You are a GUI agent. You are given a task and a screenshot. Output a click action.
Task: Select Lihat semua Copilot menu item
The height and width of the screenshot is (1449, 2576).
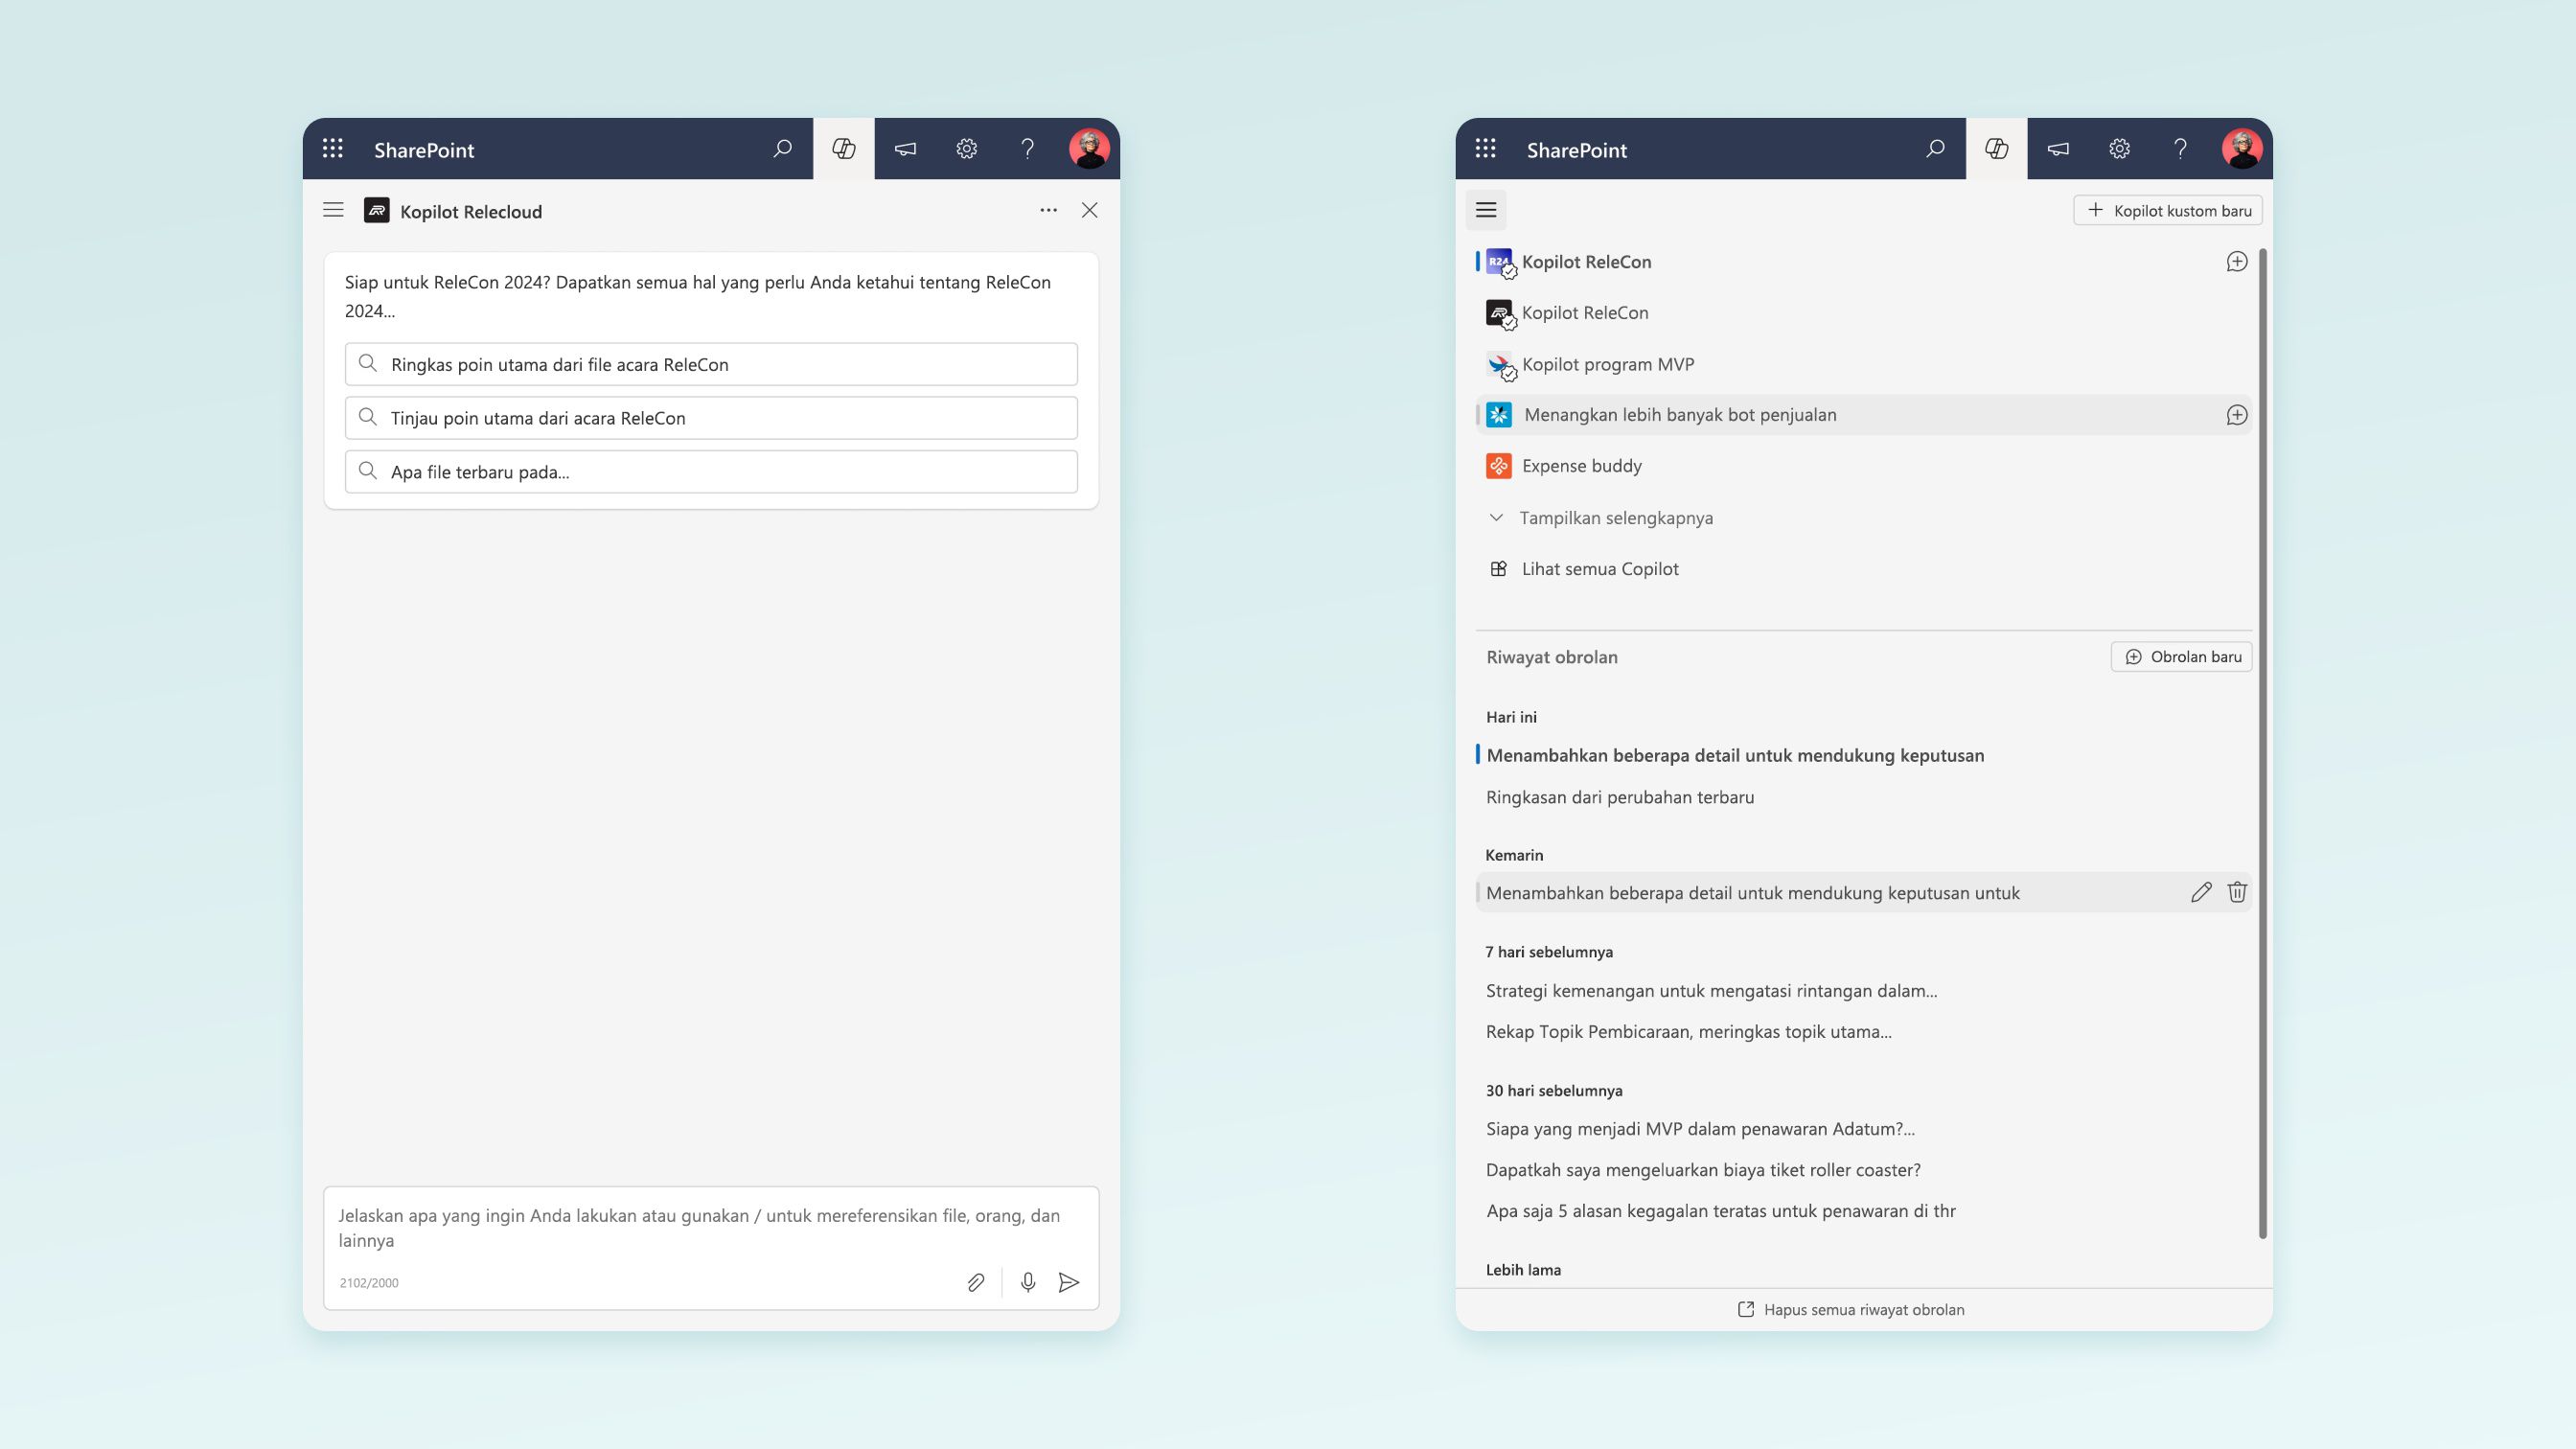[x=1599, y=568]
